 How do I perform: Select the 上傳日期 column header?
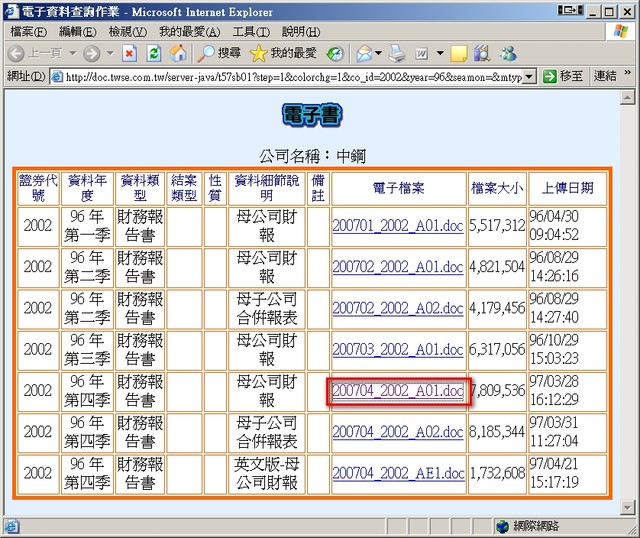coord(567,188)
